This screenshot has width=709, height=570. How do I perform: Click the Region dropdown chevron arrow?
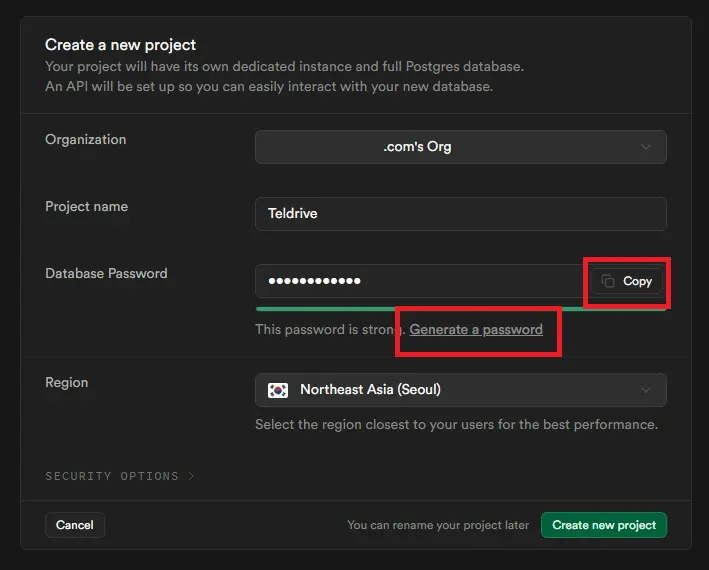click(x=645, y=390)
